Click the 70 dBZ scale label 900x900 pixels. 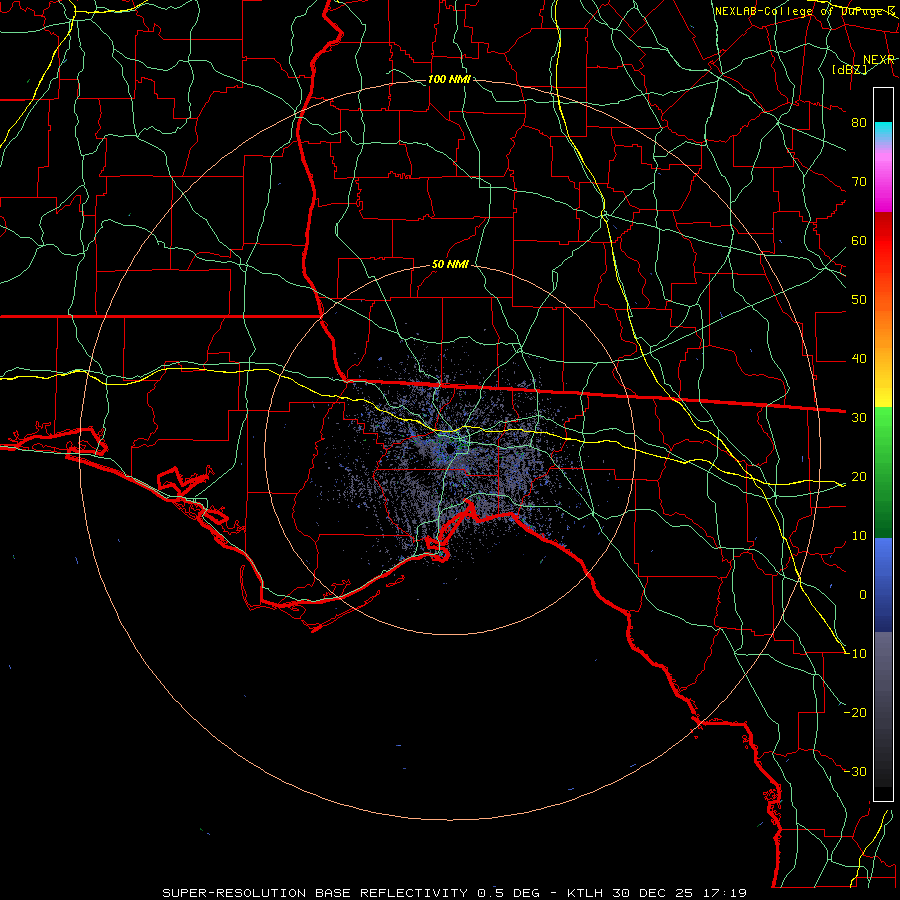859,181
